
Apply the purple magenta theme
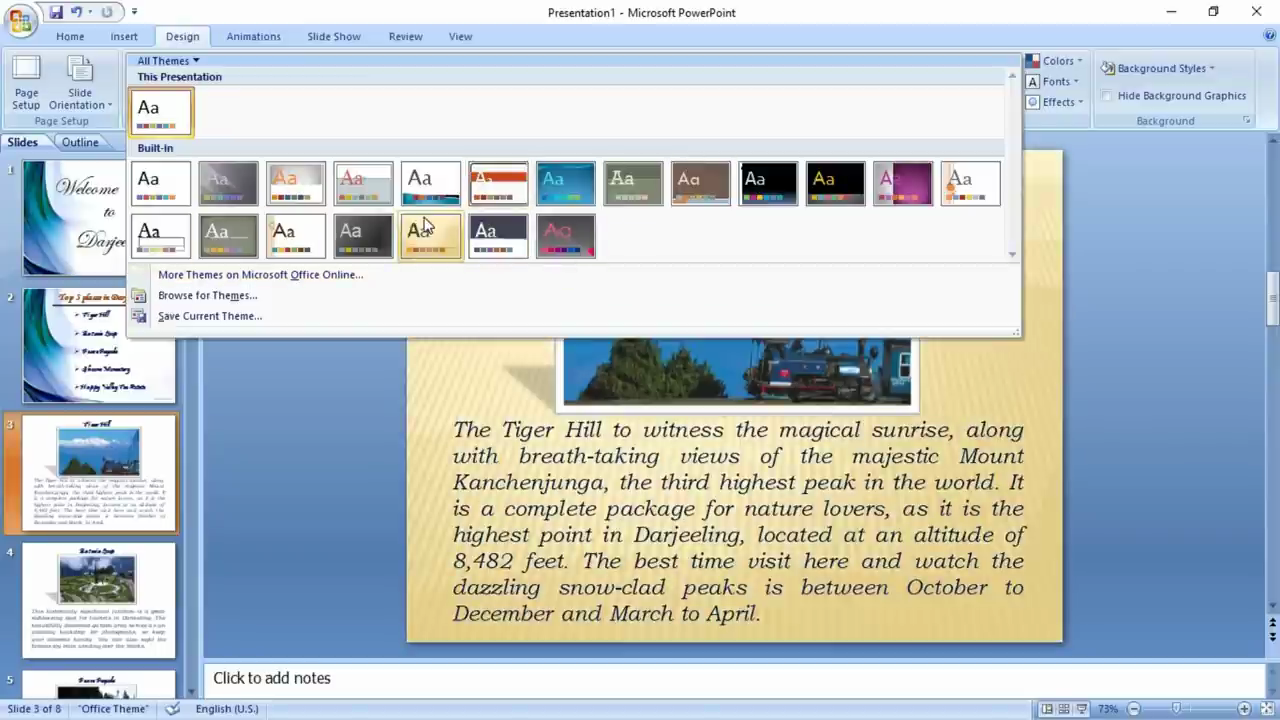pyautogui.click(x=903, y=184)
